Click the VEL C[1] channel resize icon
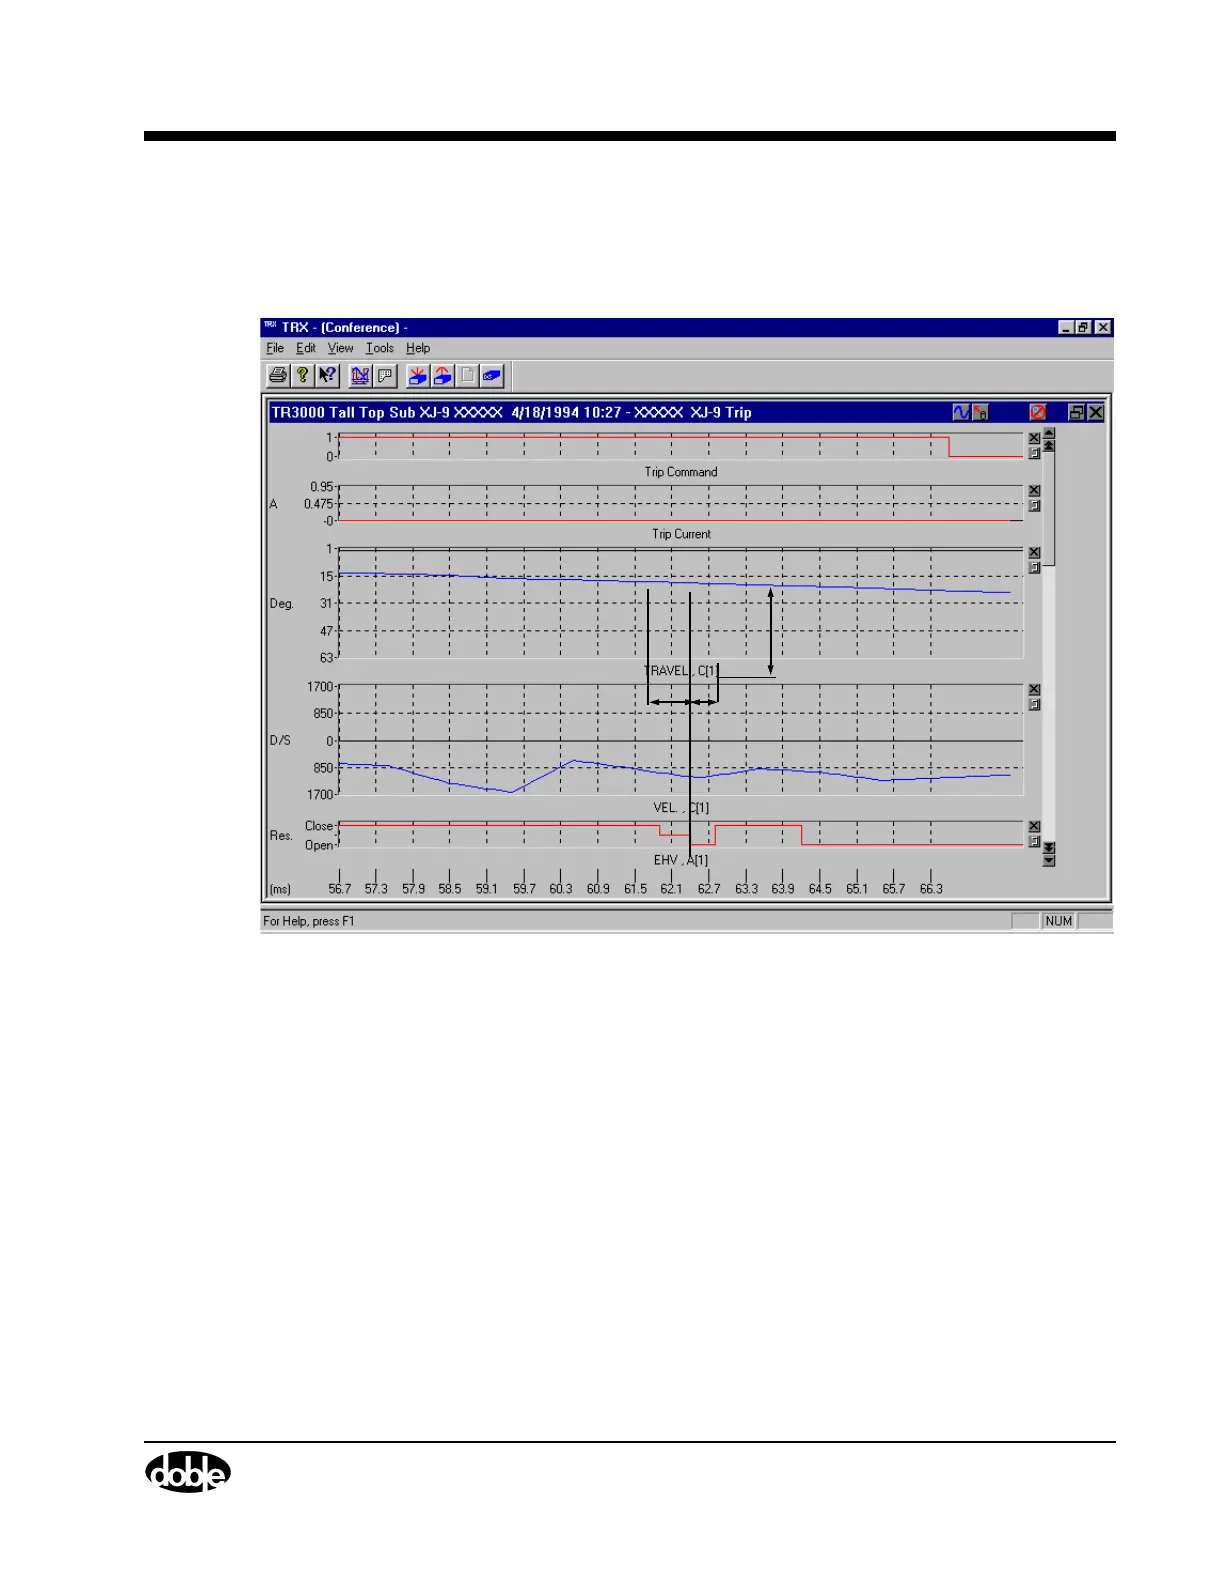 pyautogui.click(x=1034, y=705)
